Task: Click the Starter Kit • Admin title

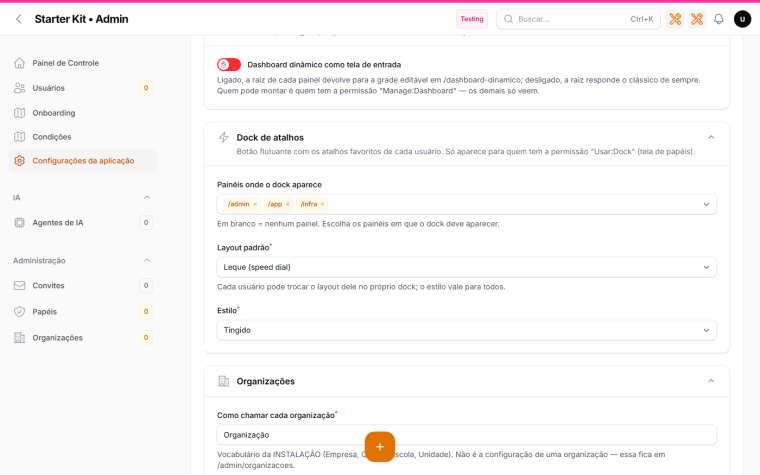Action: [x=81, y=19]
